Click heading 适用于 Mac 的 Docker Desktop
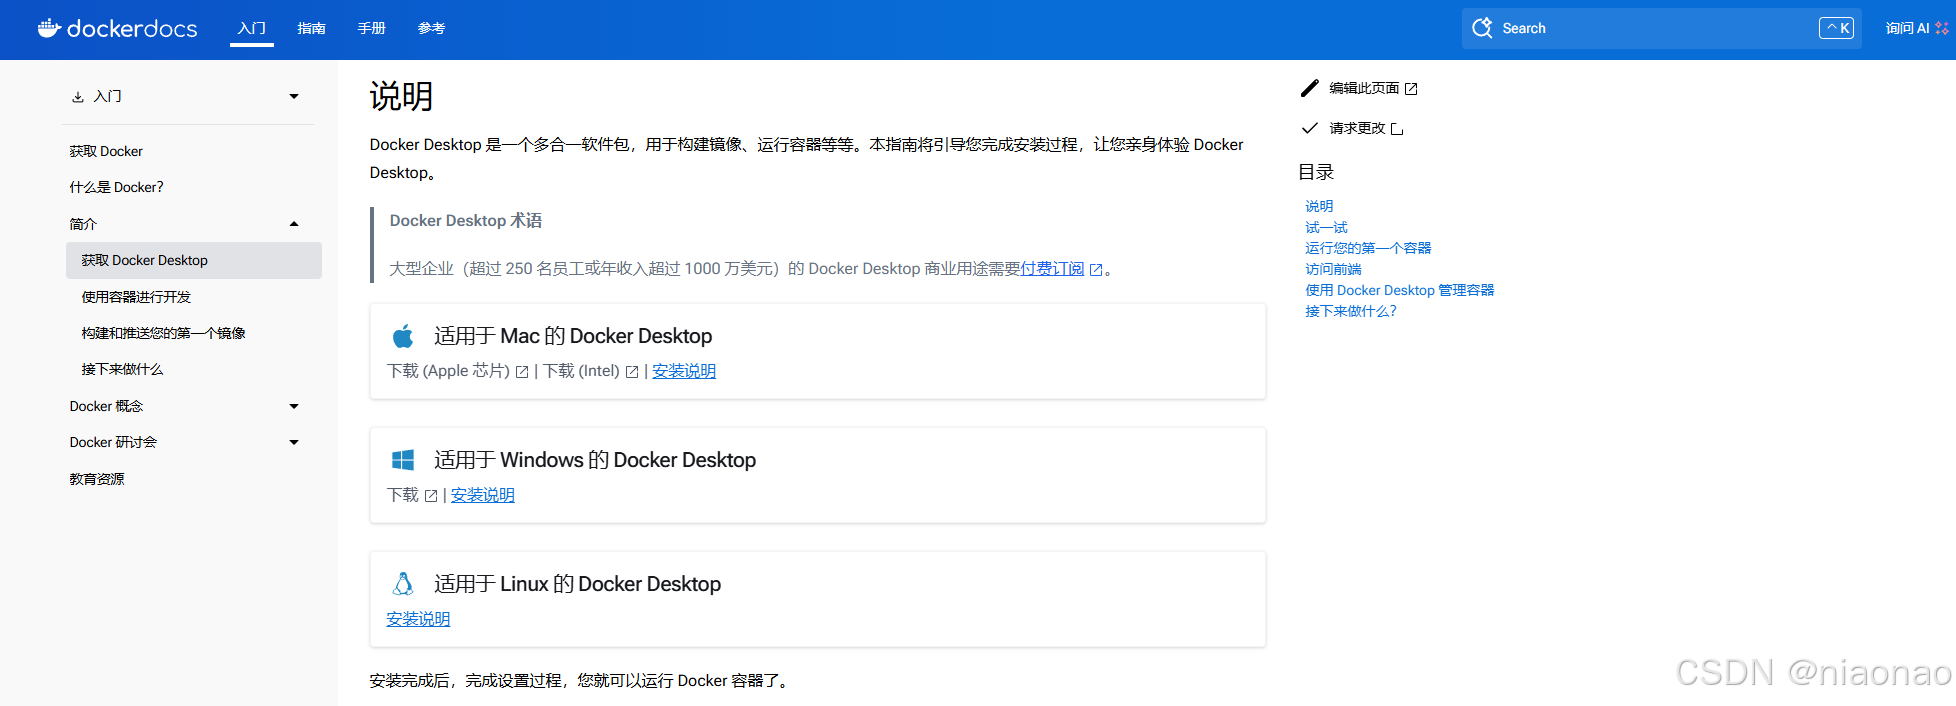This screenshot has height=706, width=1956. 573,336
